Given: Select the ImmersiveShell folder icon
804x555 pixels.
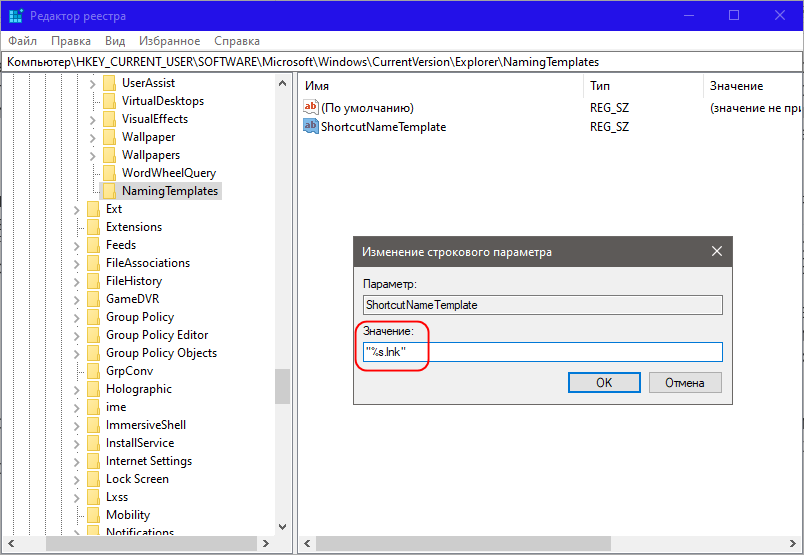Looking at the screenshot, I should click(93, 425).
